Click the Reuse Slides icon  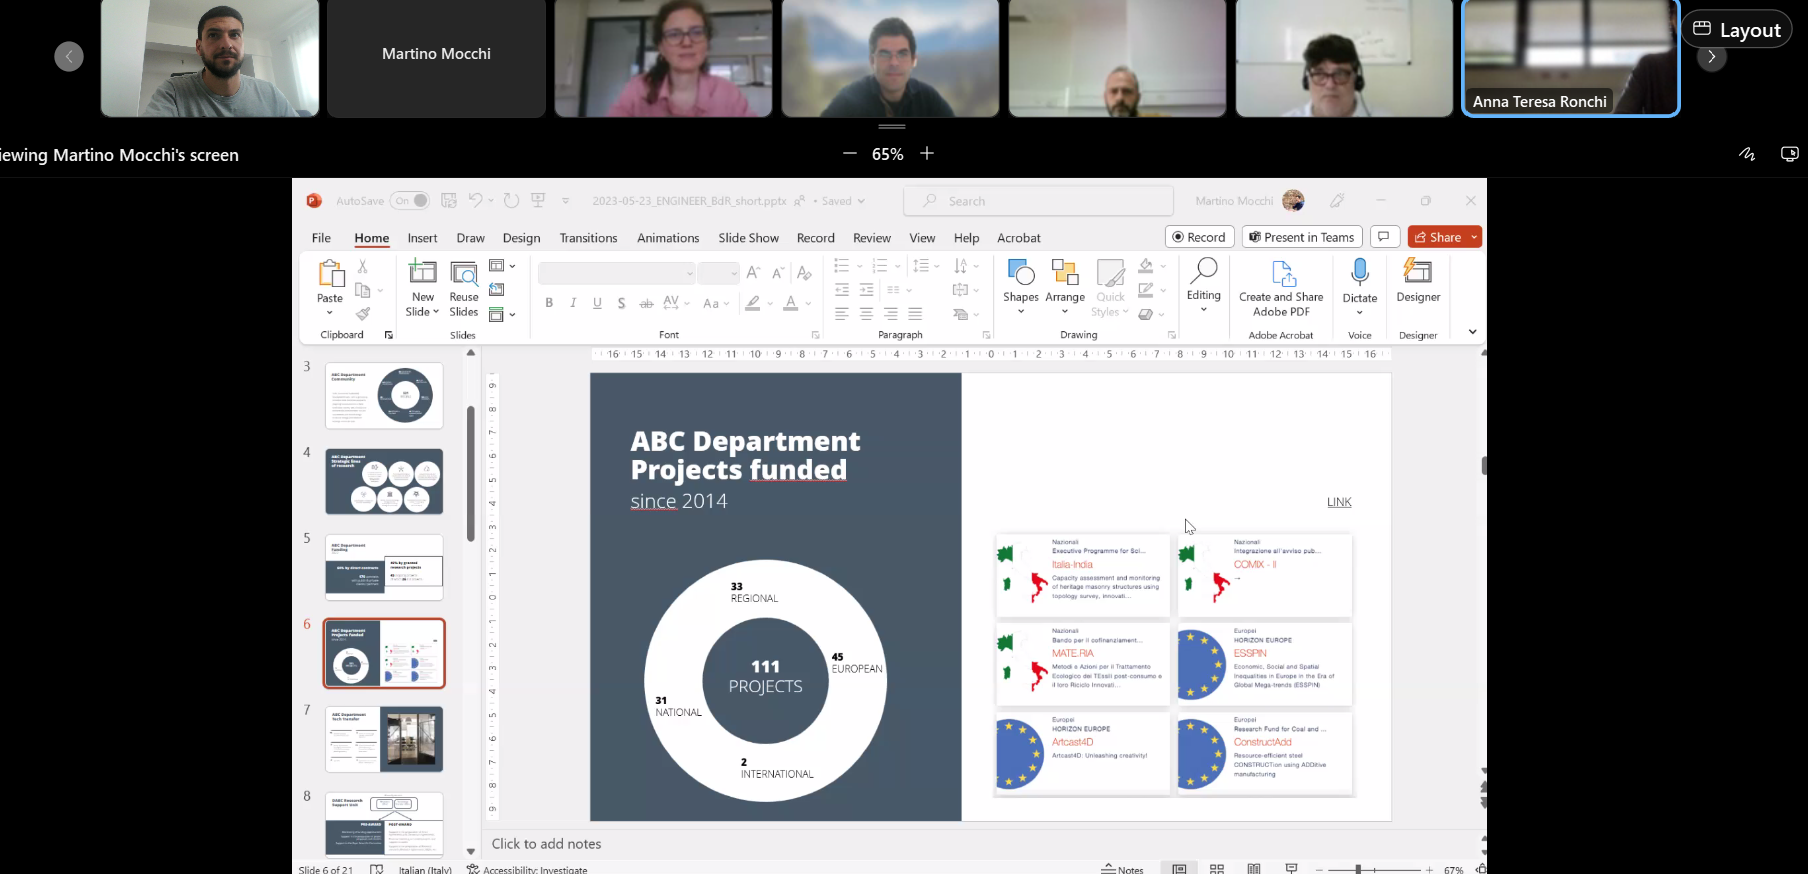click(x=464, y=273)
